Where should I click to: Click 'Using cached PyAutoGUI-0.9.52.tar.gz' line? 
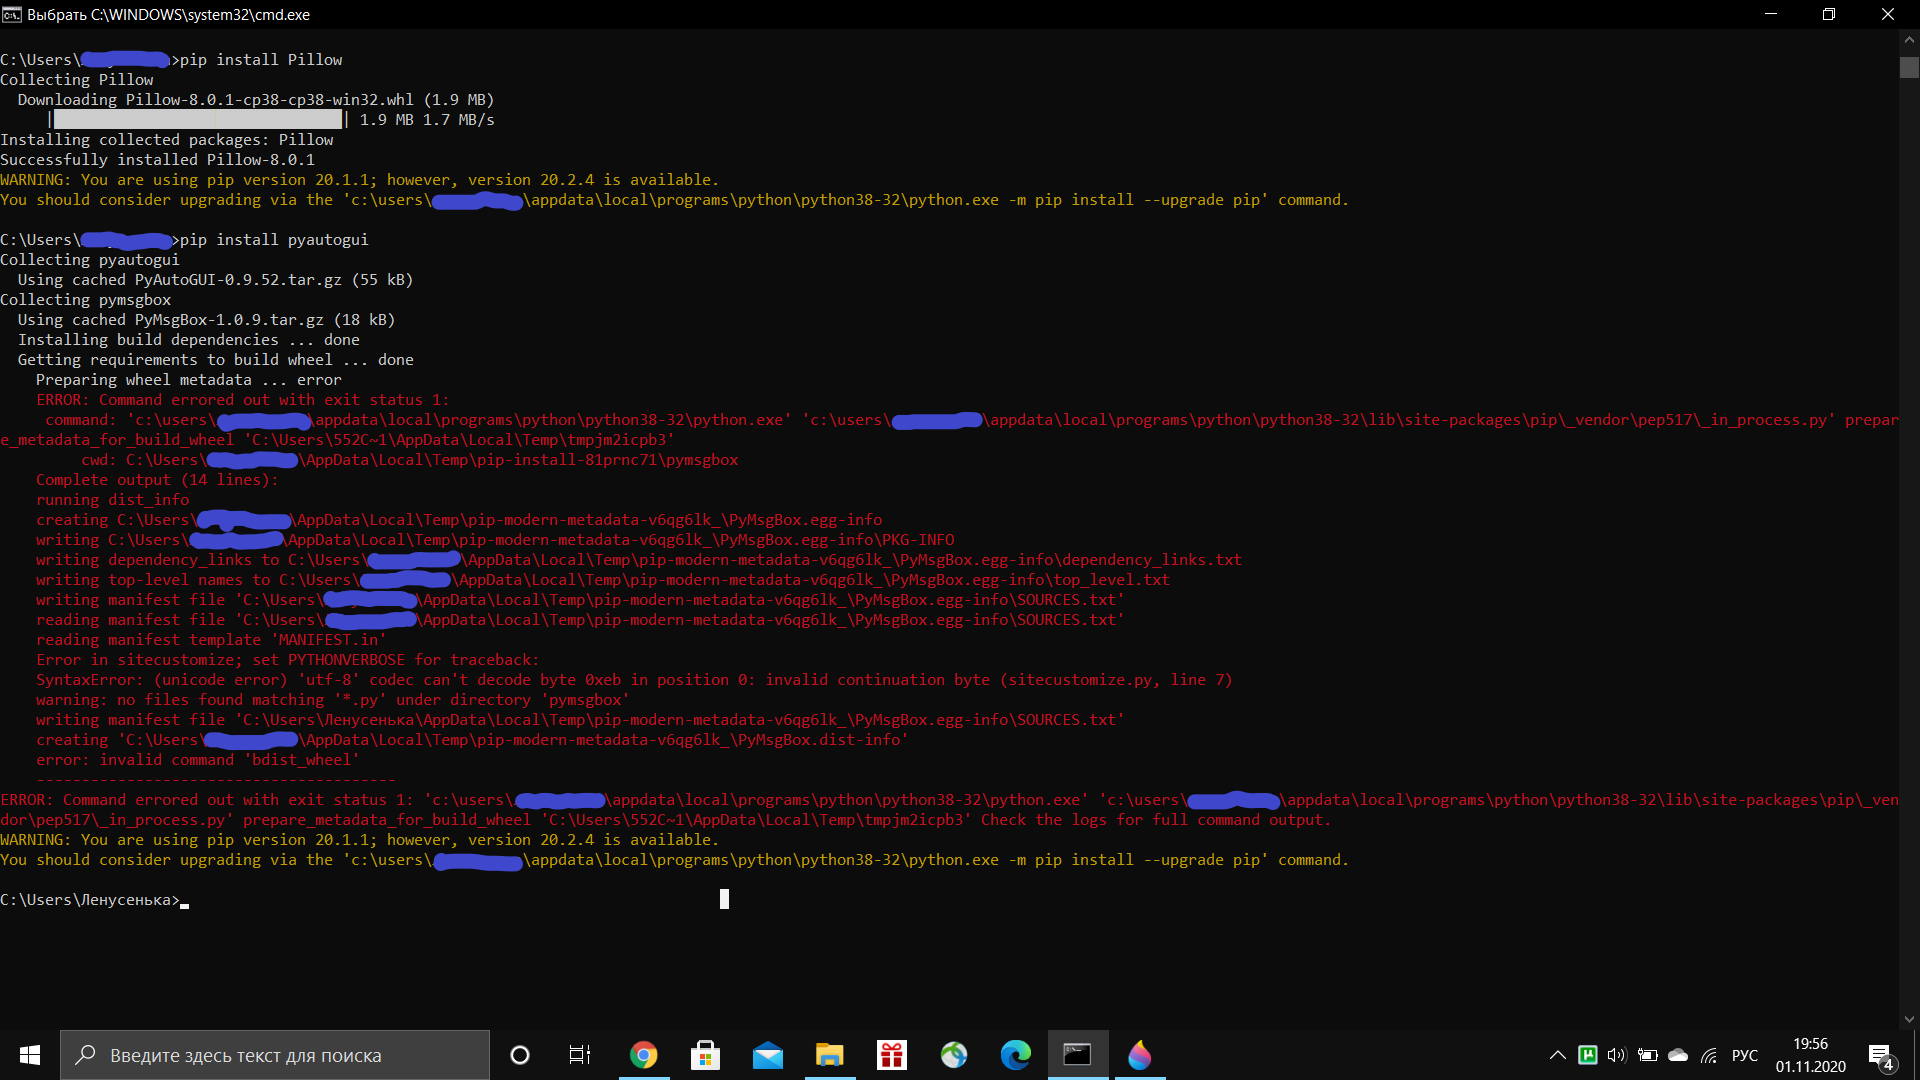(216, 280)
